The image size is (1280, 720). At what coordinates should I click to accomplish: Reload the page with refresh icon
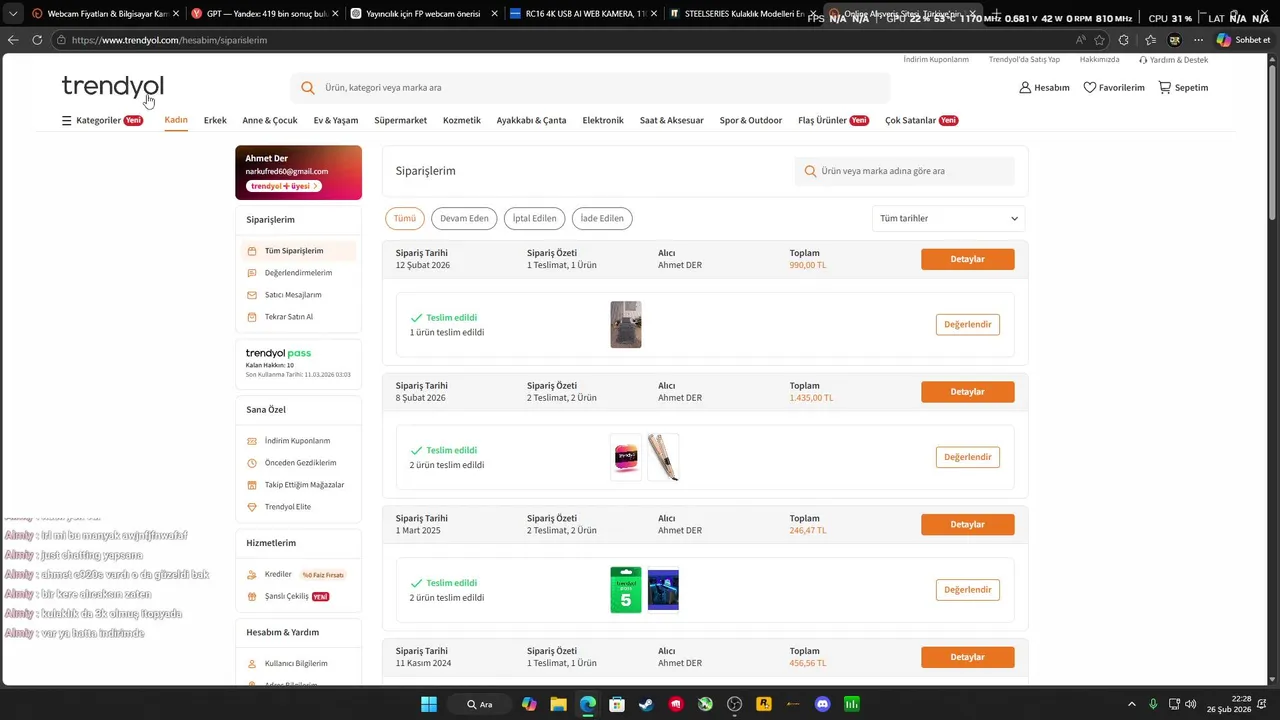[x=37, y=40]
